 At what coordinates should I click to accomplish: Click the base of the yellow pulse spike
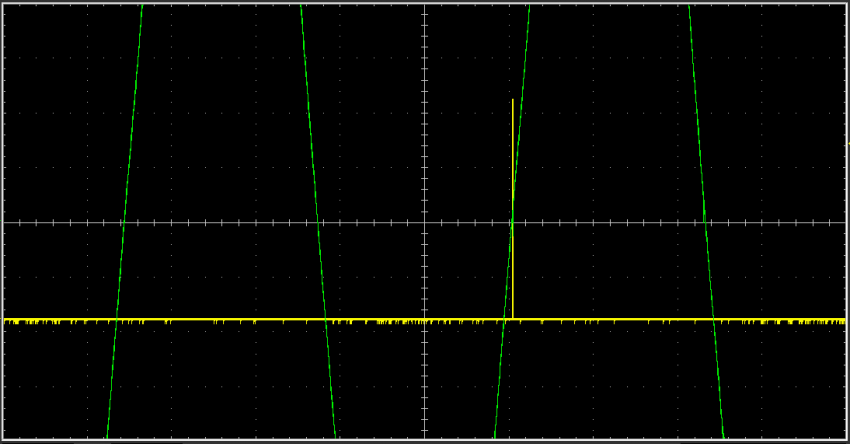pyautogui.click(x=512, y=318)
